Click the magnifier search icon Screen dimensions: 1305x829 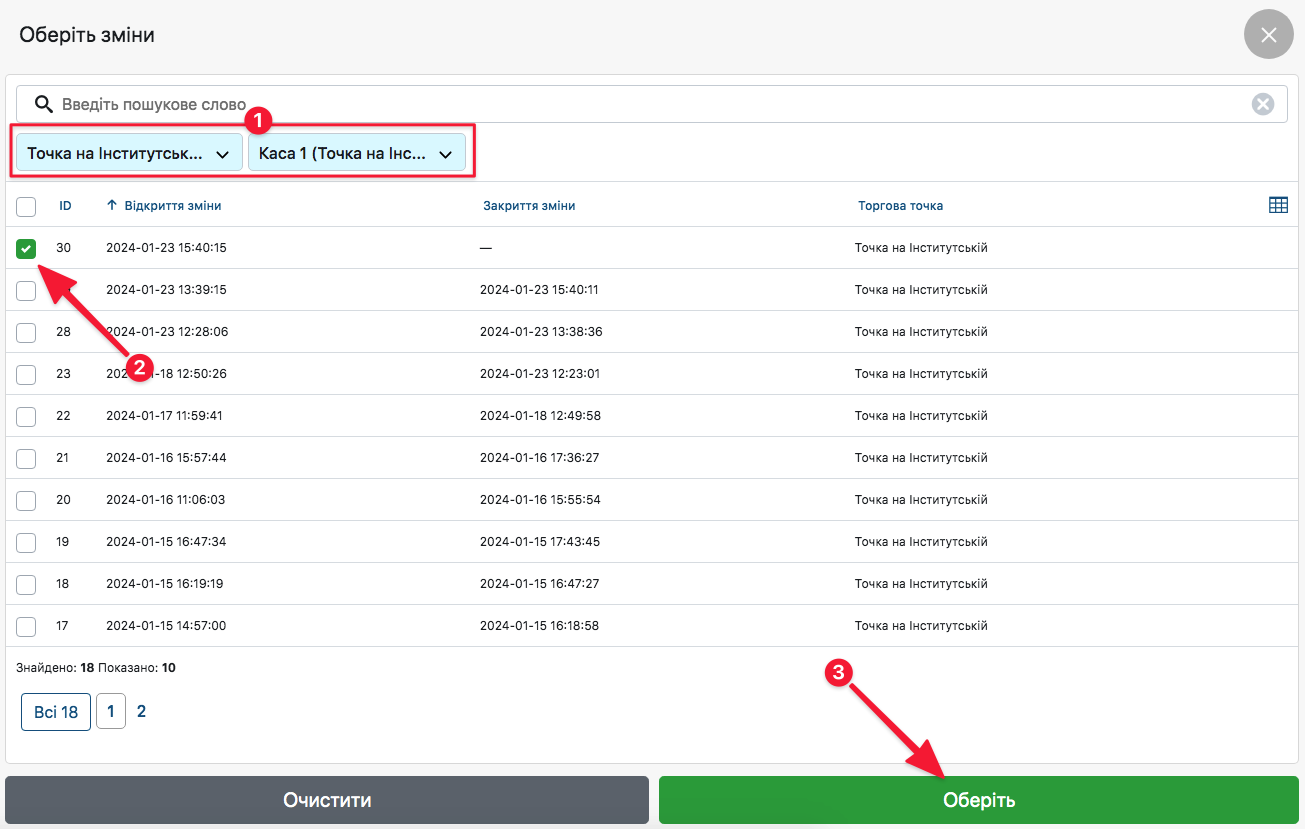43,104
